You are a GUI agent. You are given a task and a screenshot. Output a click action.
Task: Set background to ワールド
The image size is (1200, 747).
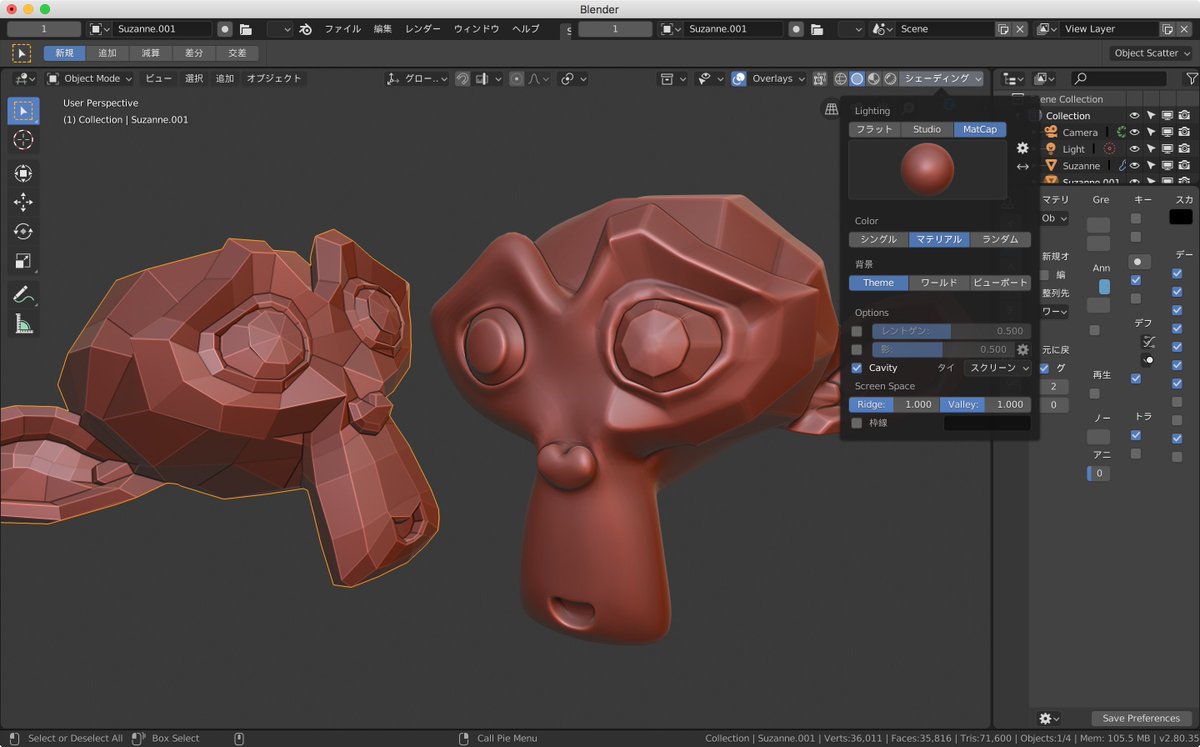pyautogui.click(x=939, y=283)
